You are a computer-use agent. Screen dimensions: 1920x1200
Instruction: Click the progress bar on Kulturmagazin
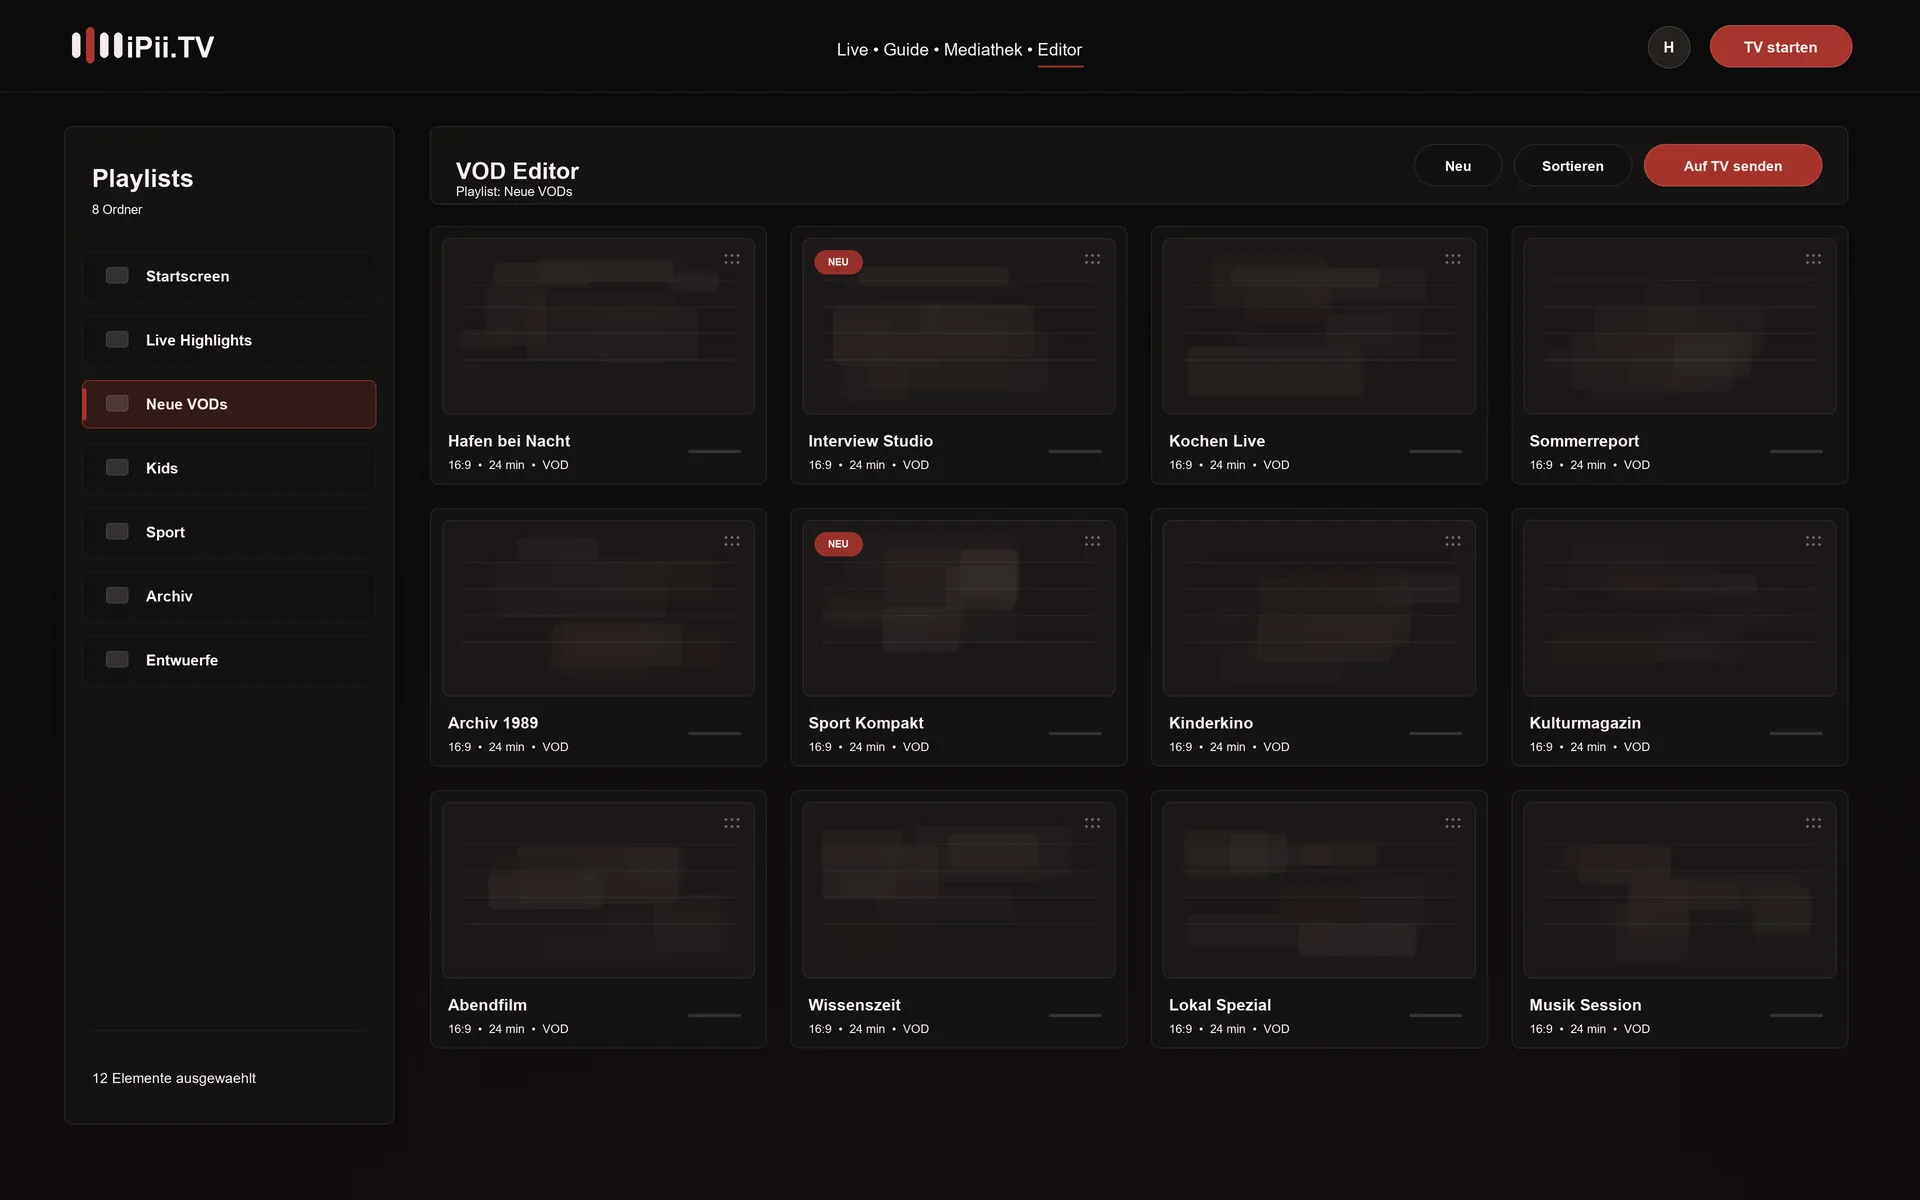1796,733
